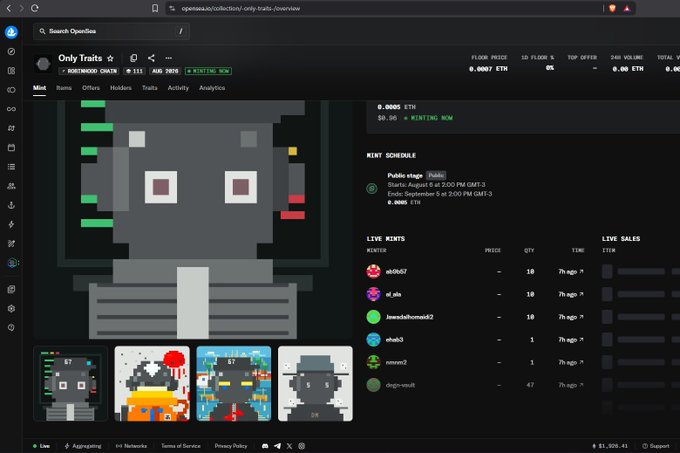Open minter ab9b57 profile
Viewport: 680px width, 453px height.
point(396,271)
